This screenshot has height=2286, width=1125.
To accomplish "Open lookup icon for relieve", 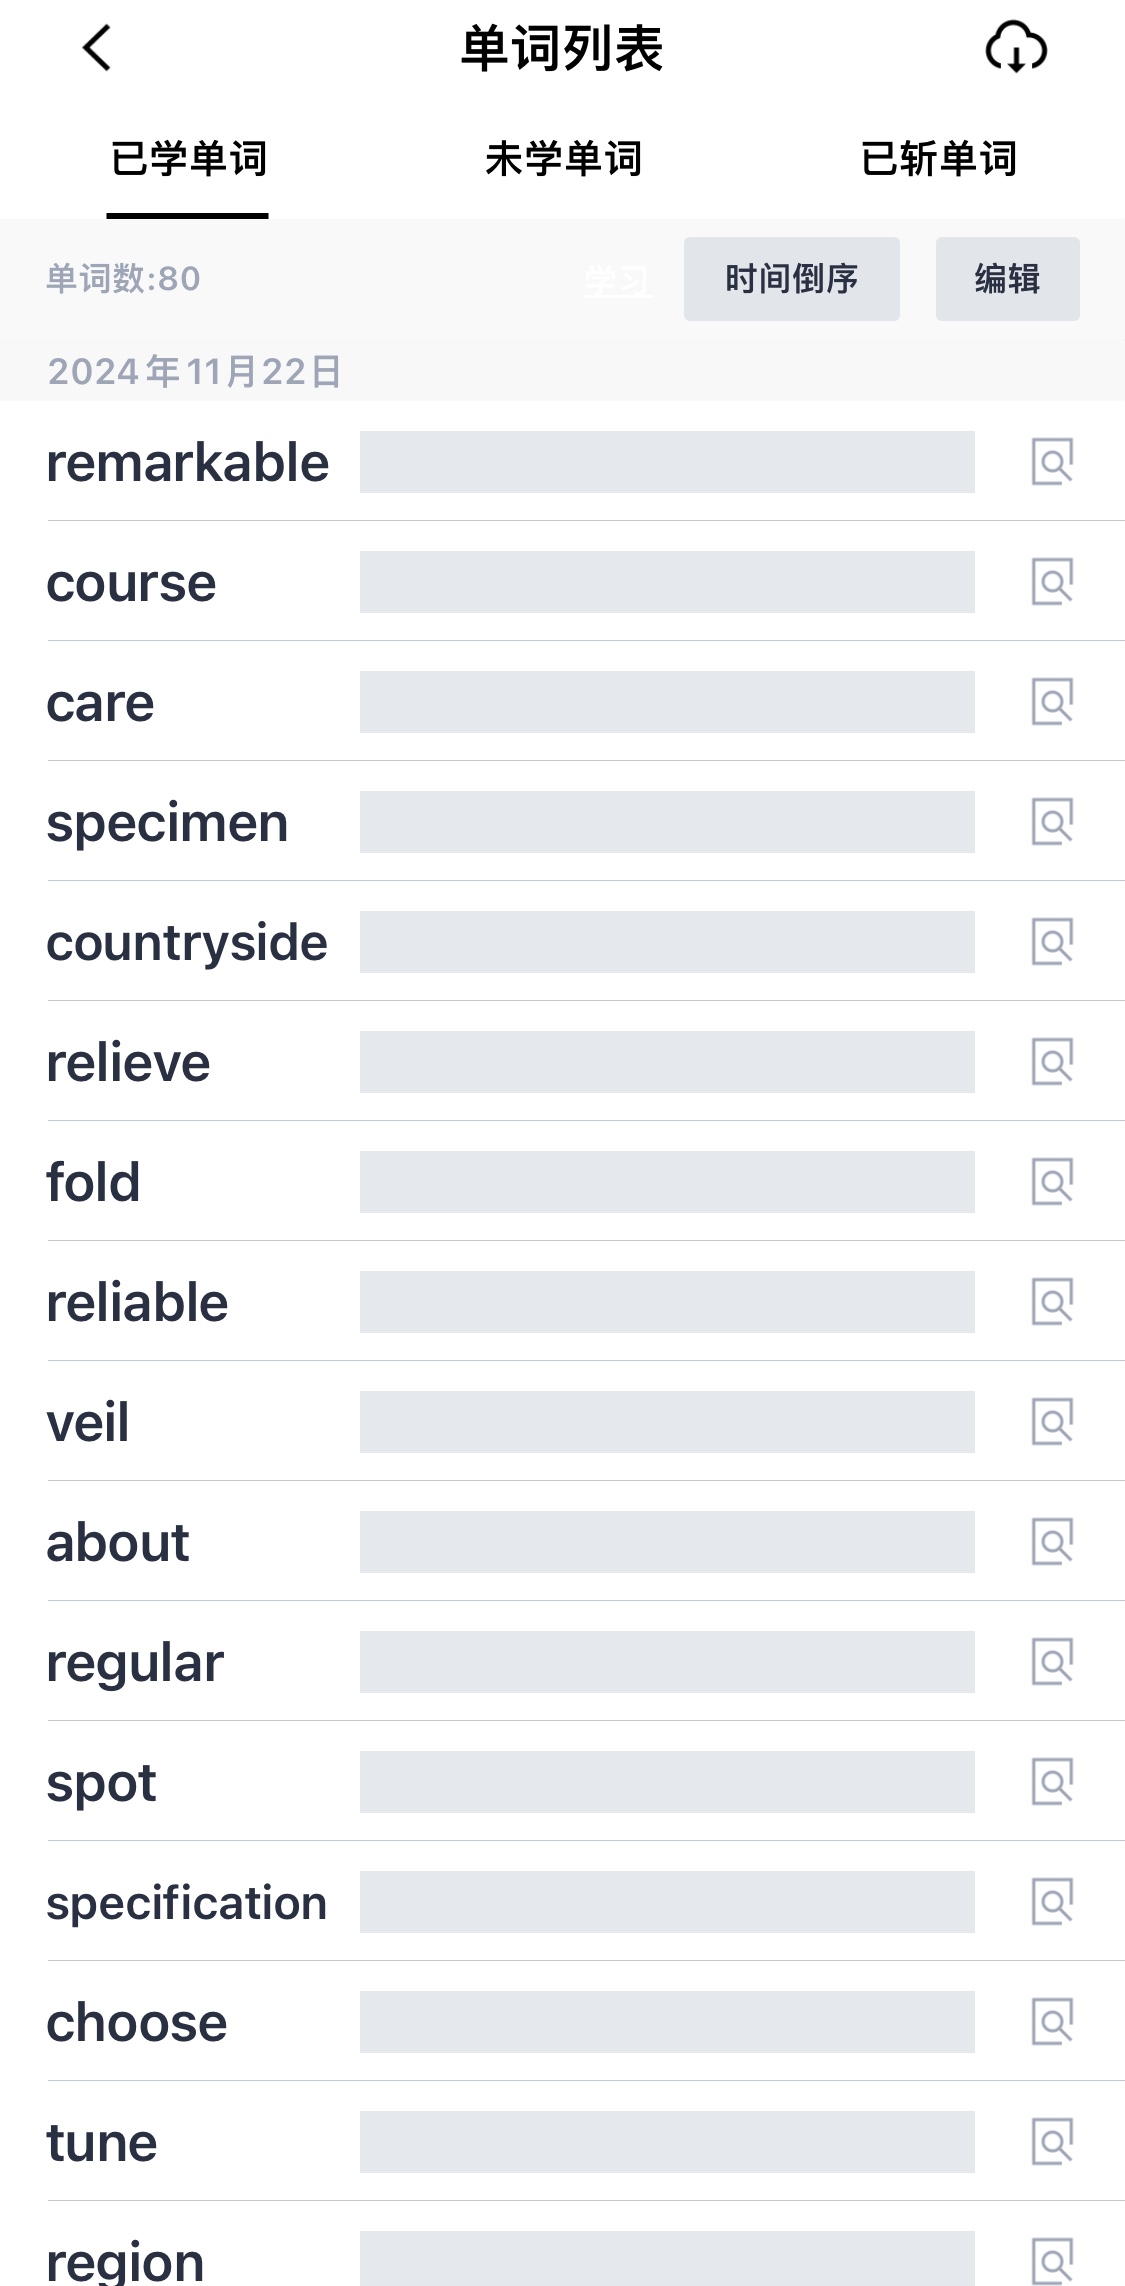I will tap(1052, 1062).
